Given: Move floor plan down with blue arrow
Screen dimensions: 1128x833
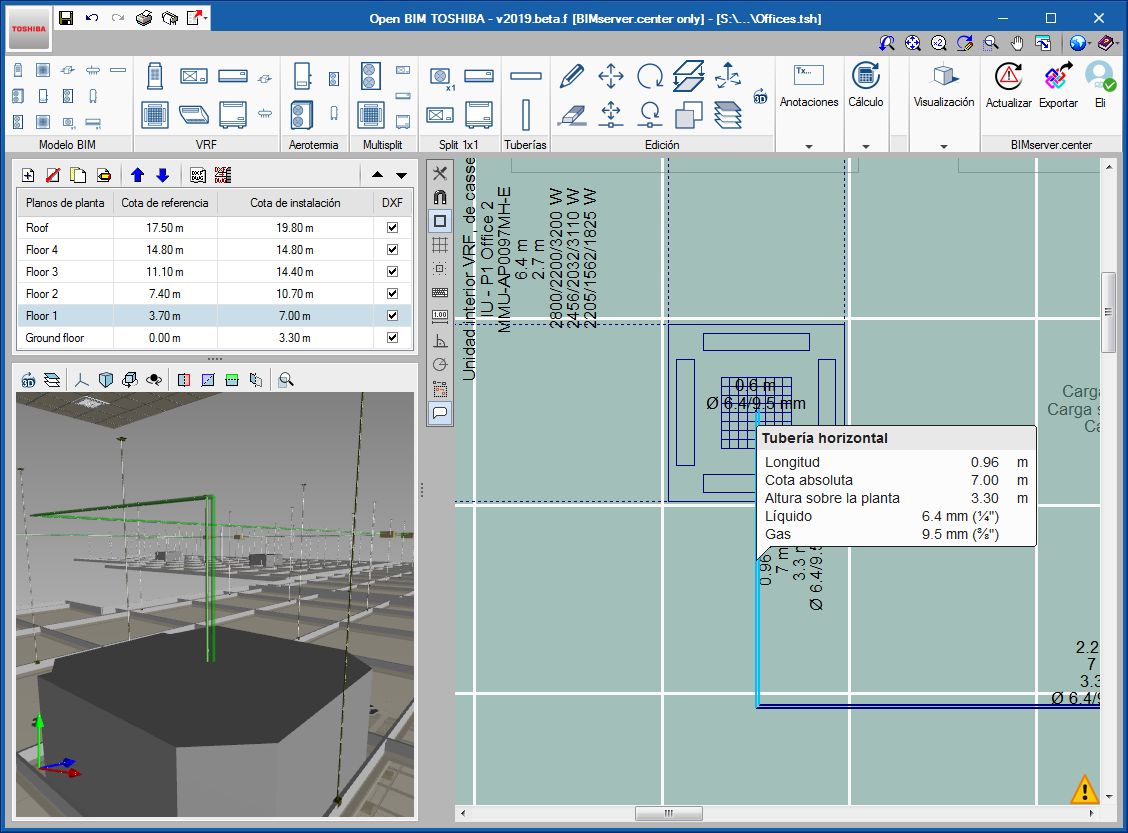Looking at the screenshot, I should (163, 175).
